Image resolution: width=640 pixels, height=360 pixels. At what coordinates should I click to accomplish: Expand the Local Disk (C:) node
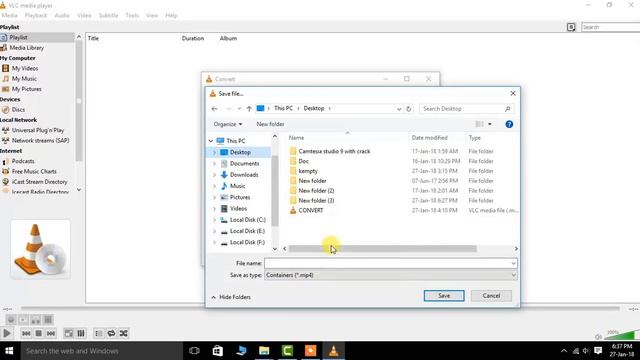[214, 220]
